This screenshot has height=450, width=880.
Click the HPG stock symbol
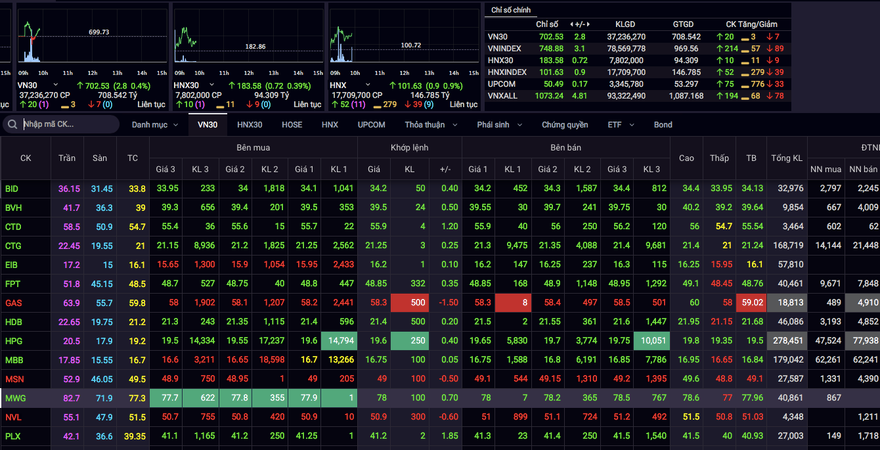click(13, 341)
